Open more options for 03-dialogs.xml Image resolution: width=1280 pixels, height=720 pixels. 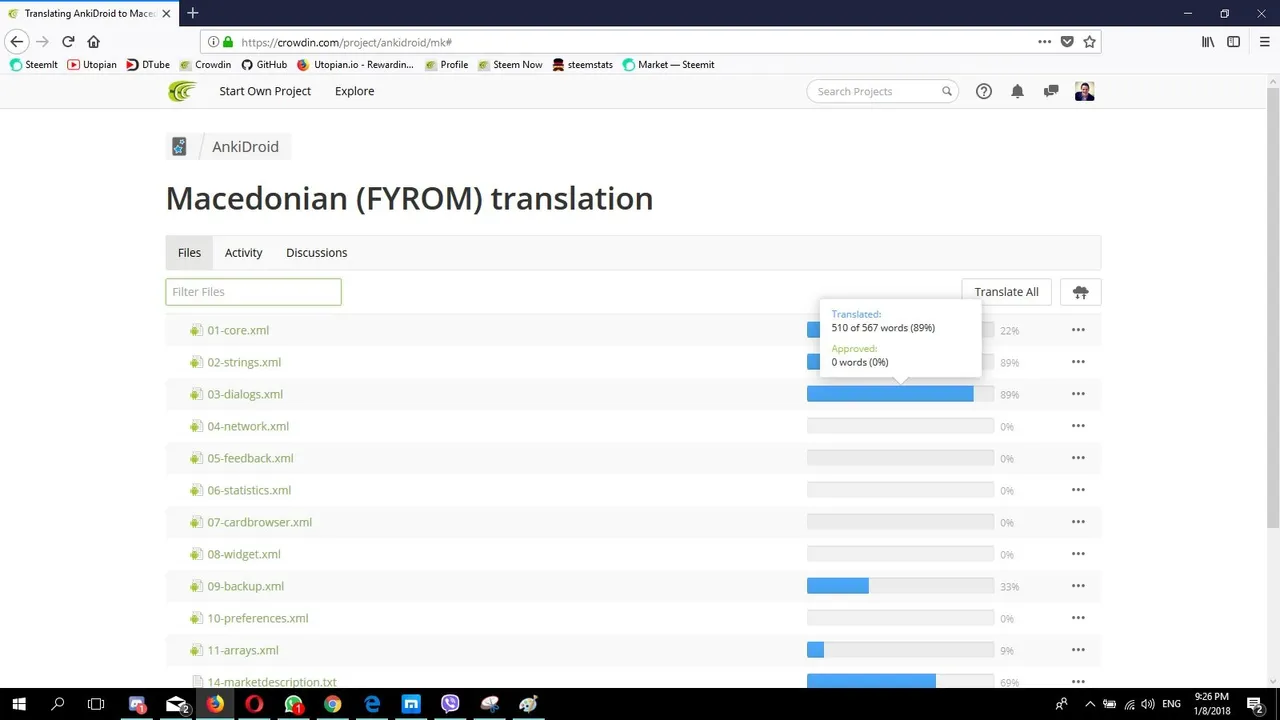(x=1078, y=394)
